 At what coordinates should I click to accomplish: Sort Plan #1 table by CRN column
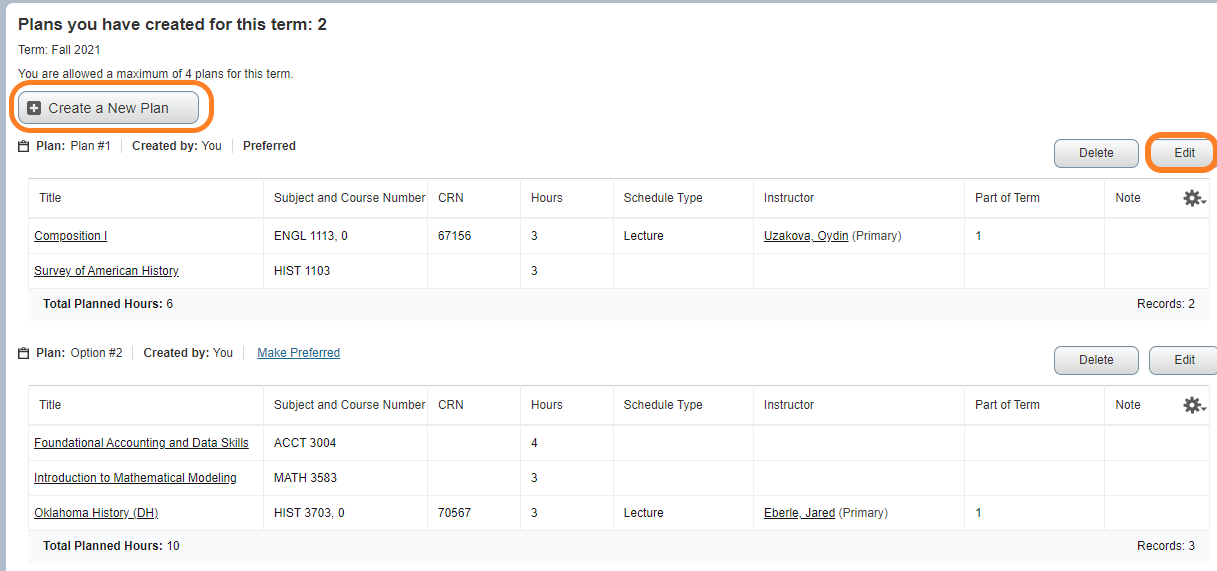pyautogui.click(x=451, y=198)
